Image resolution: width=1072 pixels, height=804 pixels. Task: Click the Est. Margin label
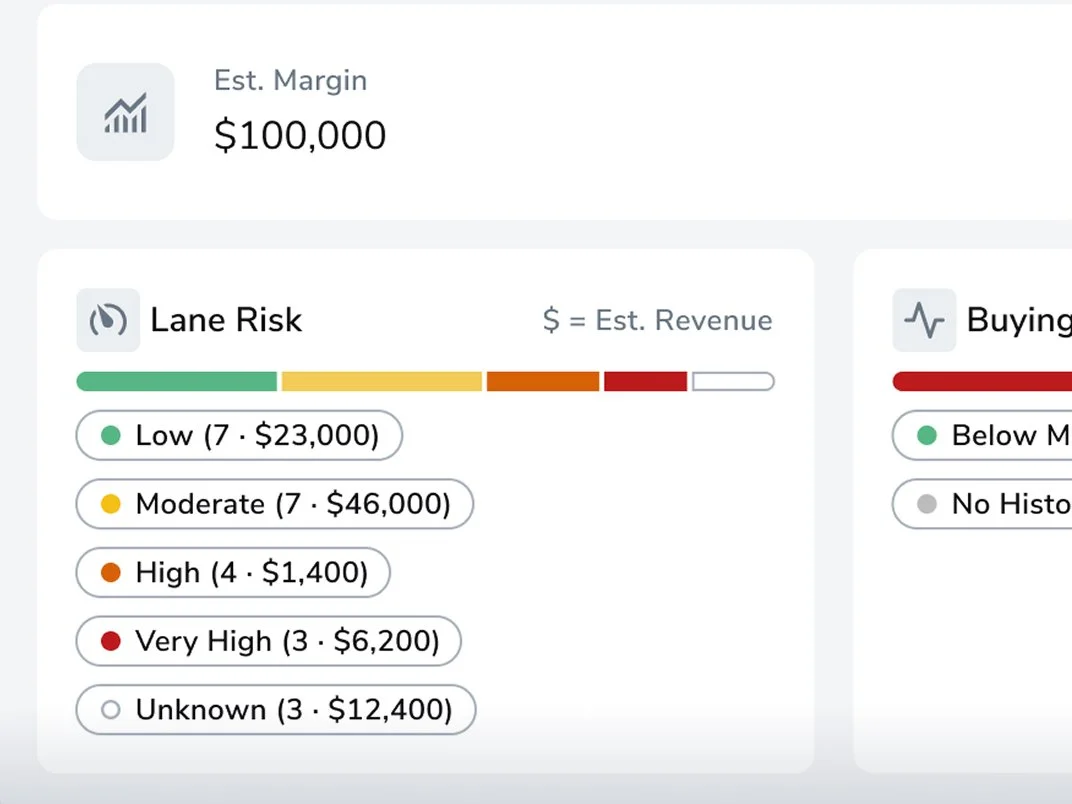point(291,81)
